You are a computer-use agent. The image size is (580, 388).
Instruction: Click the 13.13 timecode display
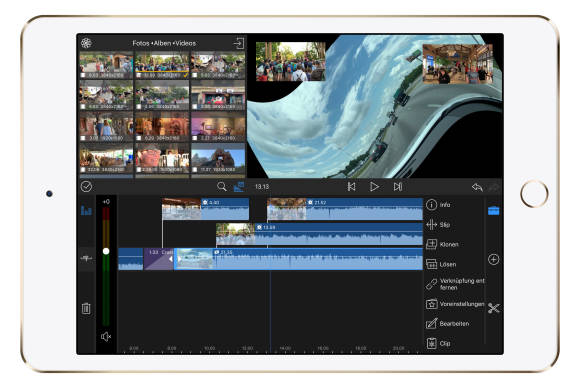pyautogui.click(x=262, y=187)
